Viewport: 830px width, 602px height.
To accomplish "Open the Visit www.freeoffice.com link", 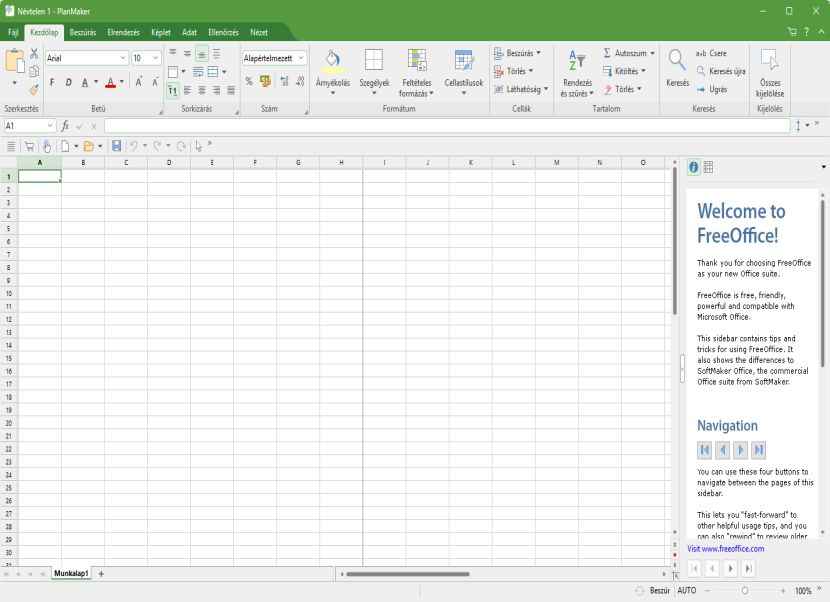I will tap(726, 549).
